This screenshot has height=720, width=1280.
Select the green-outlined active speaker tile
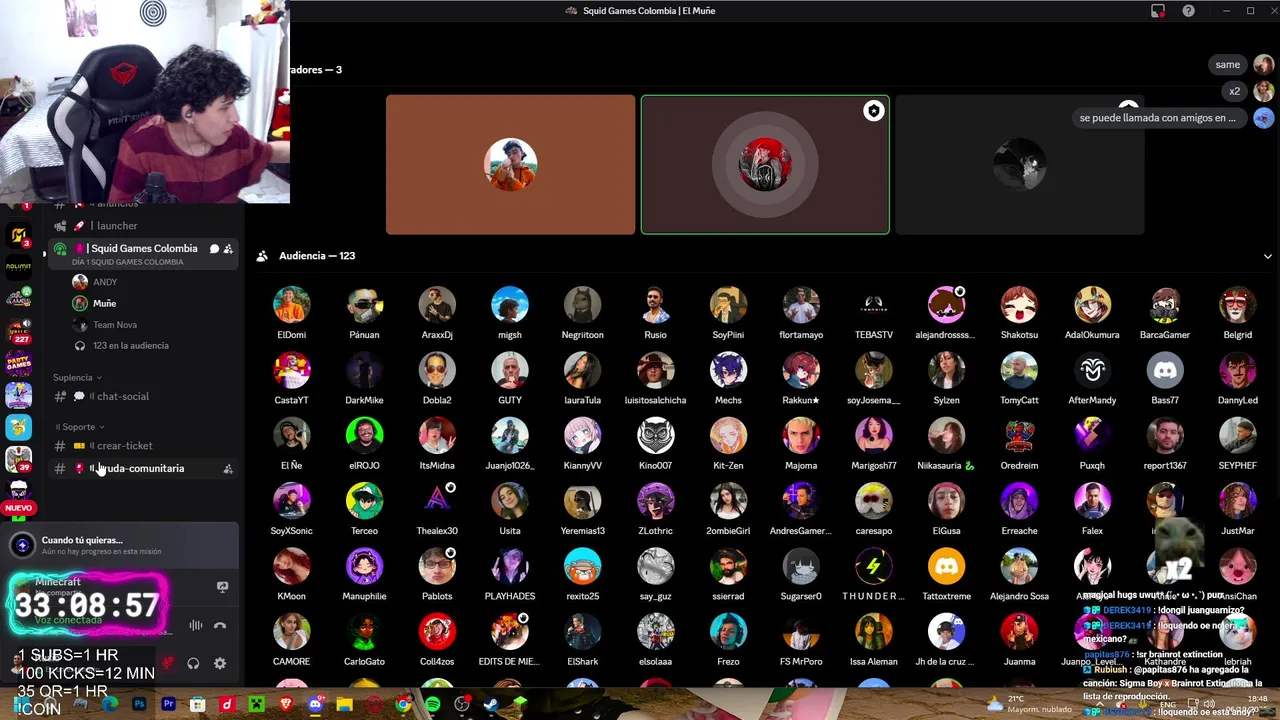click(765, 165)
